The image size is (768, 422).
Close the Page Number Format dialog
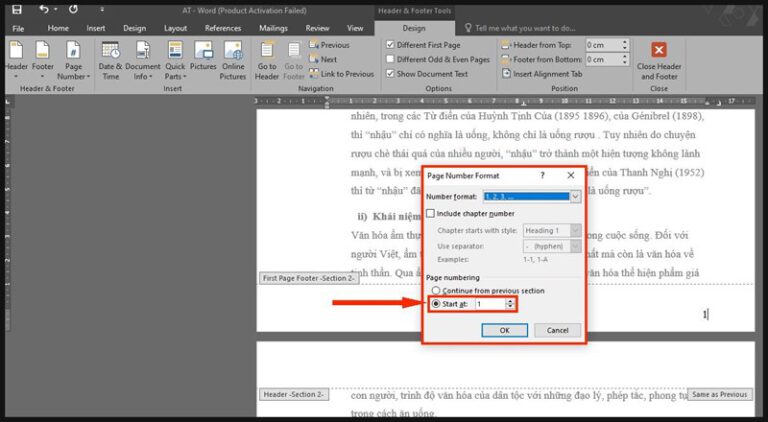[571, 175]
